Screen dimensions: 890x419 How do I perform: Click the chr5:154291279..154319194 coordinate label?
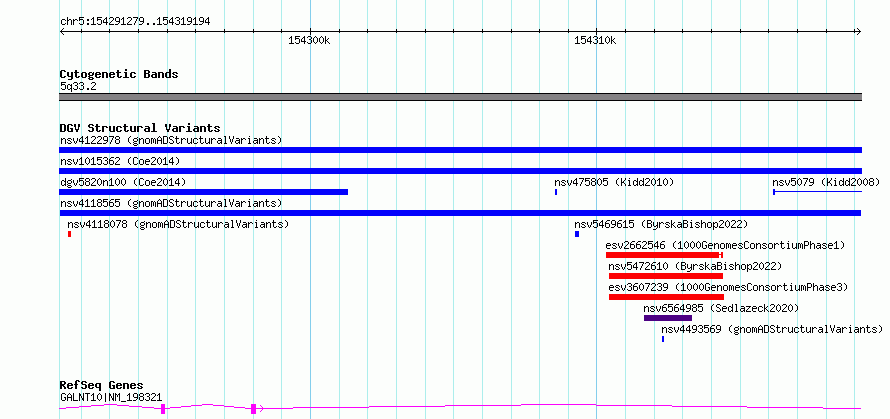(x=135, y=22)
